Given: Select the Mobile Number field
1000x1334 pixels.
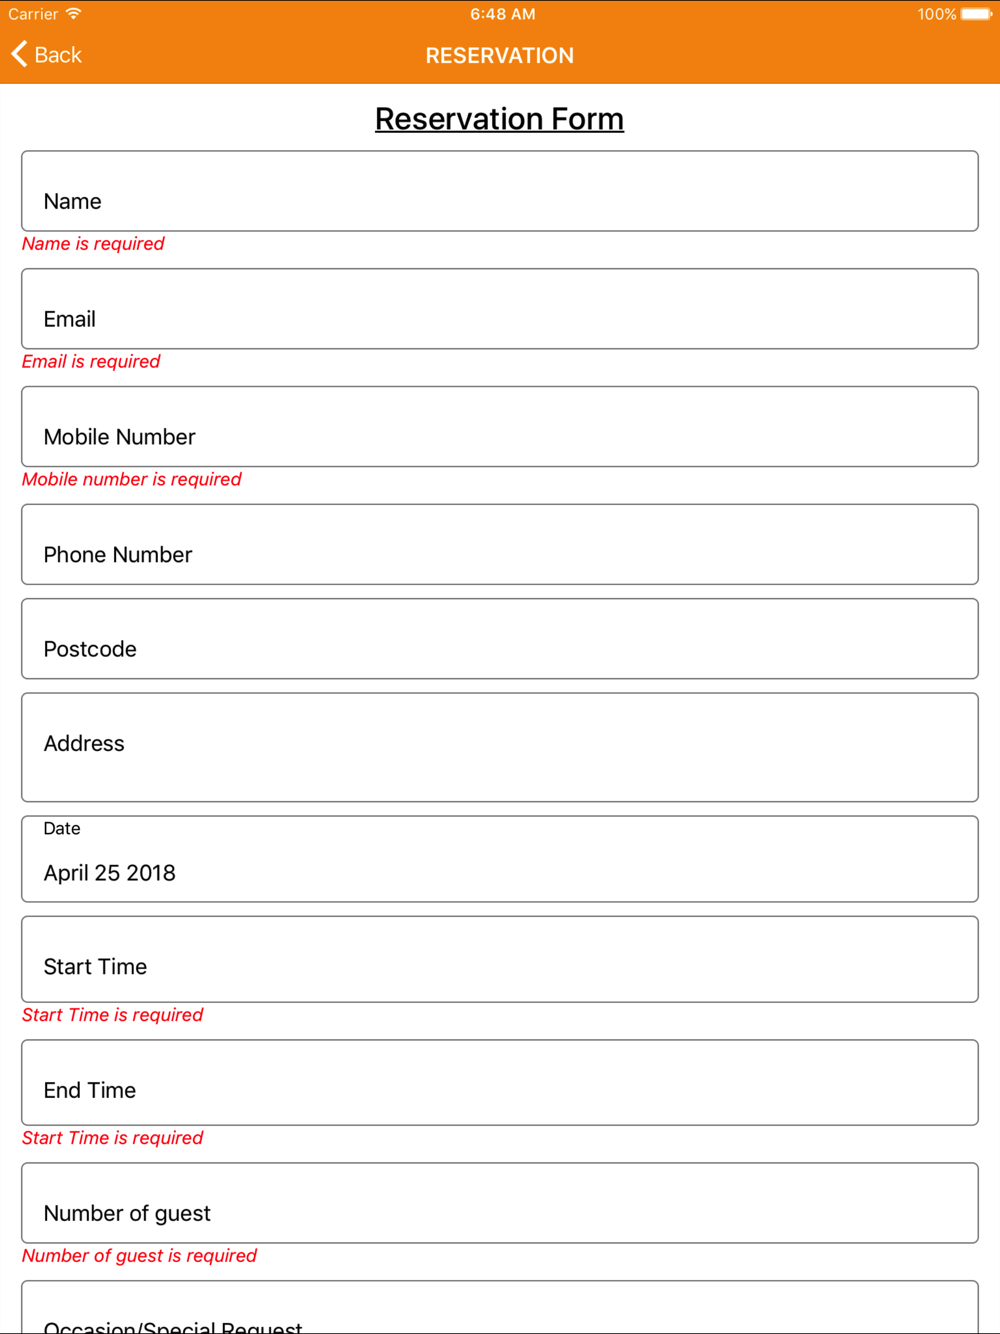Looking at the screenshot, I should tap(500, 426).
